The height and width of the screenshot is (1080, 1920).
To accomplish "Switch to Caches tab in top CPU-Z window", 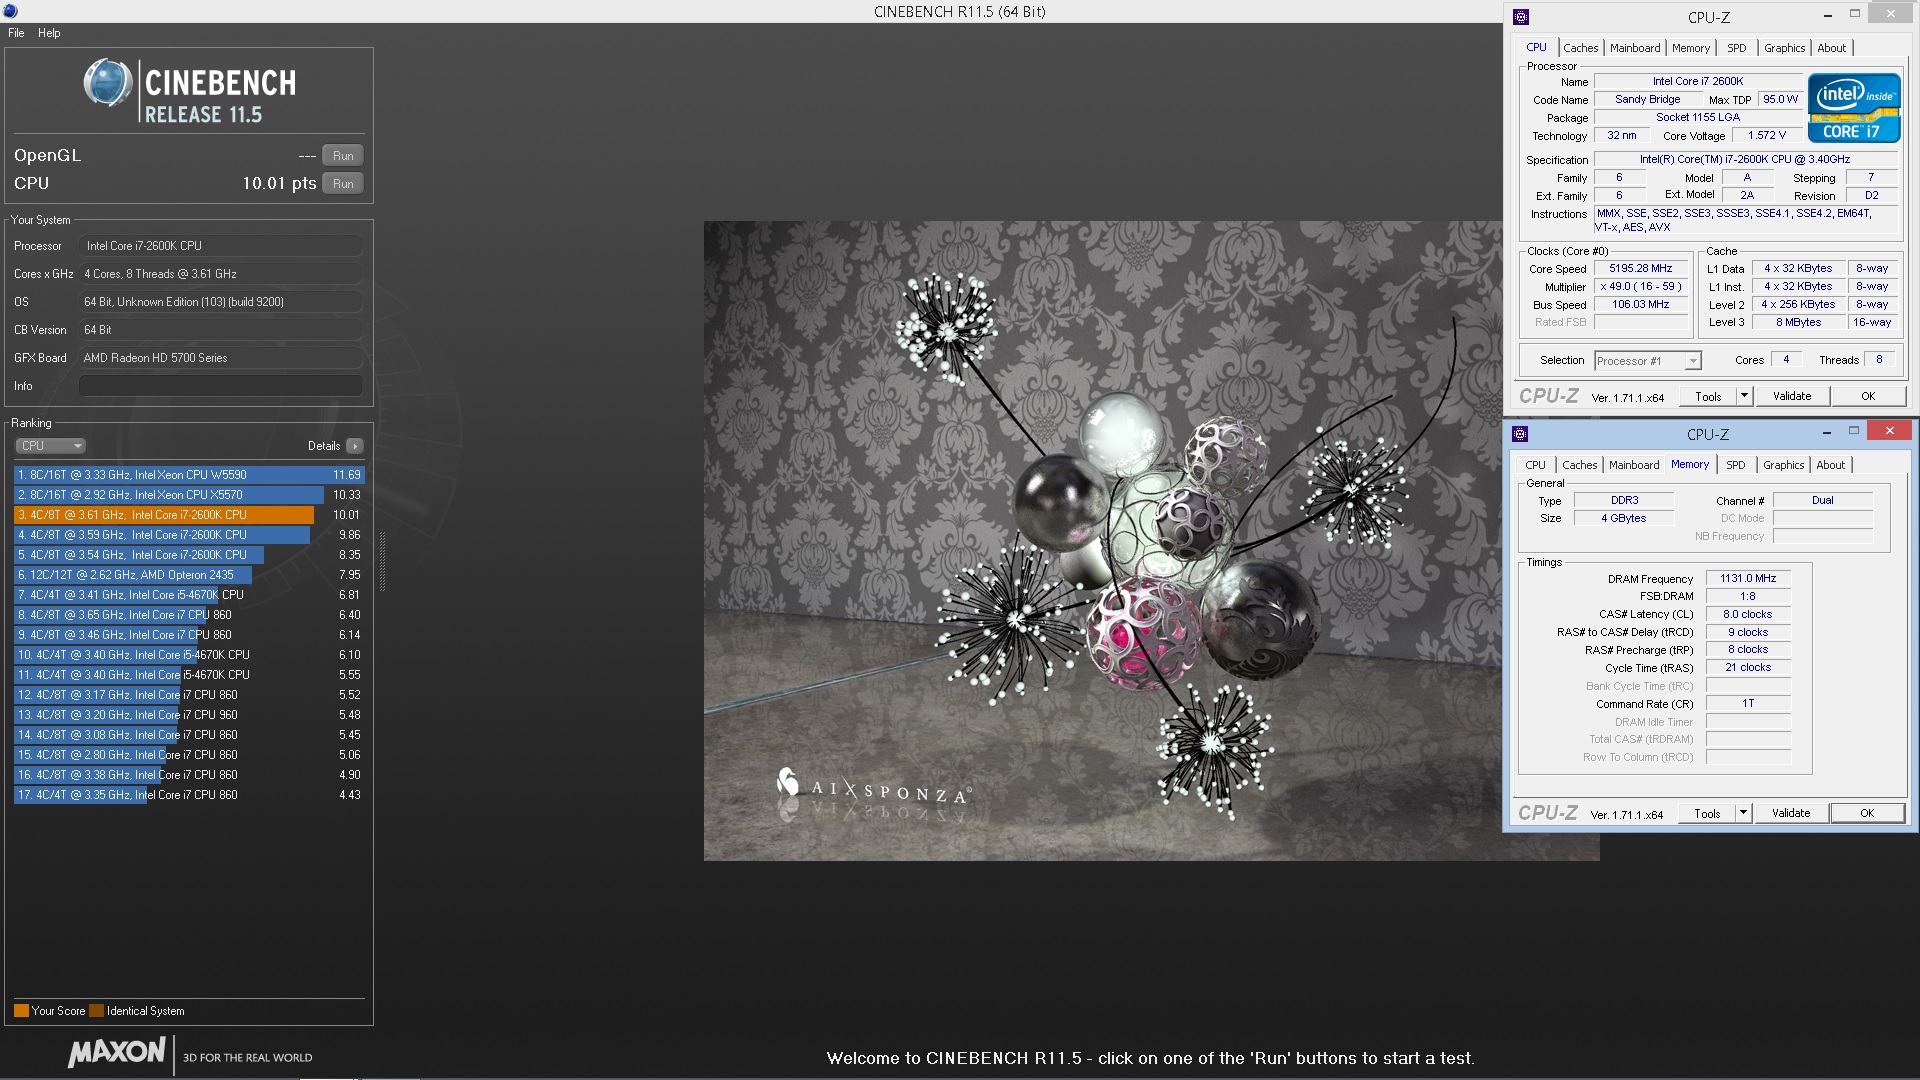I will [1581, 48].
